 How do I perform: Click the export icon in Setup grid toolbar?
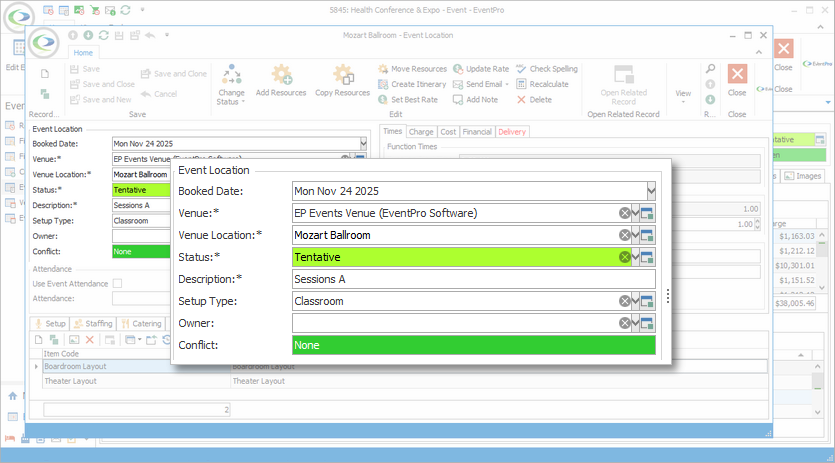click(151, 339)
